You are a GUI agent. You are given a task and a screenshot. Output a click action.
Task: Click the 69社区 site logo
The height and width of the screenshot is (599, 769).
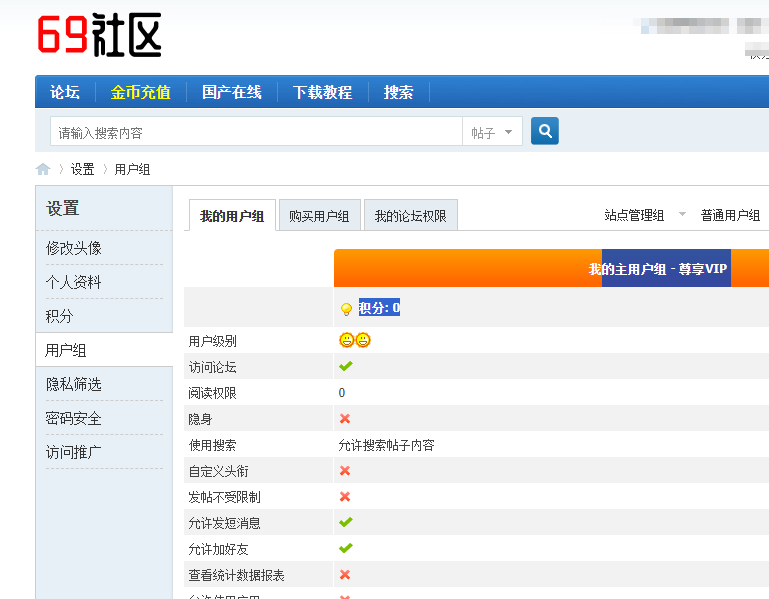click(100, 35)
